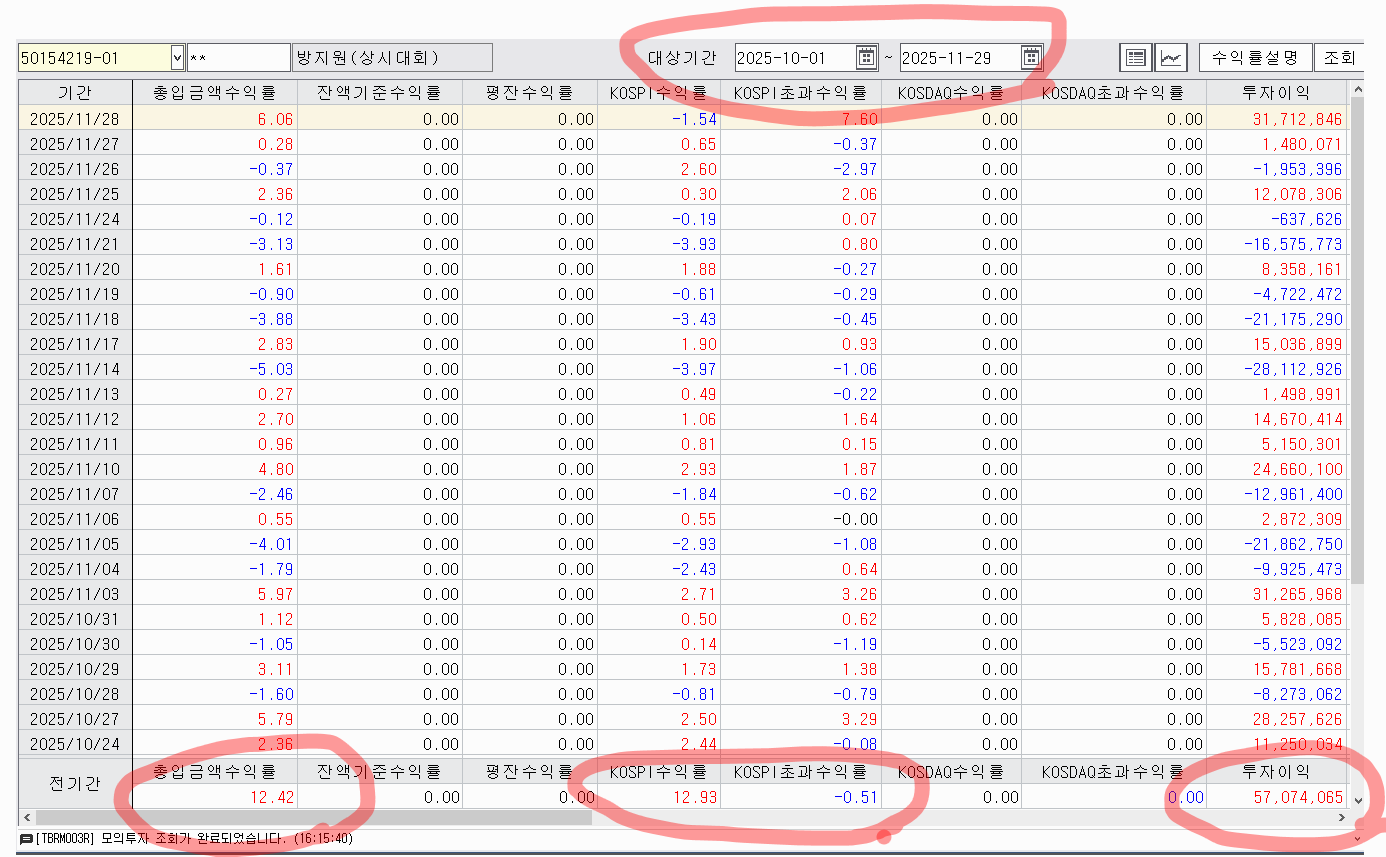The image size is (1386, 857).
Task: Open the start date calendar picker
Action: [866, 57]
